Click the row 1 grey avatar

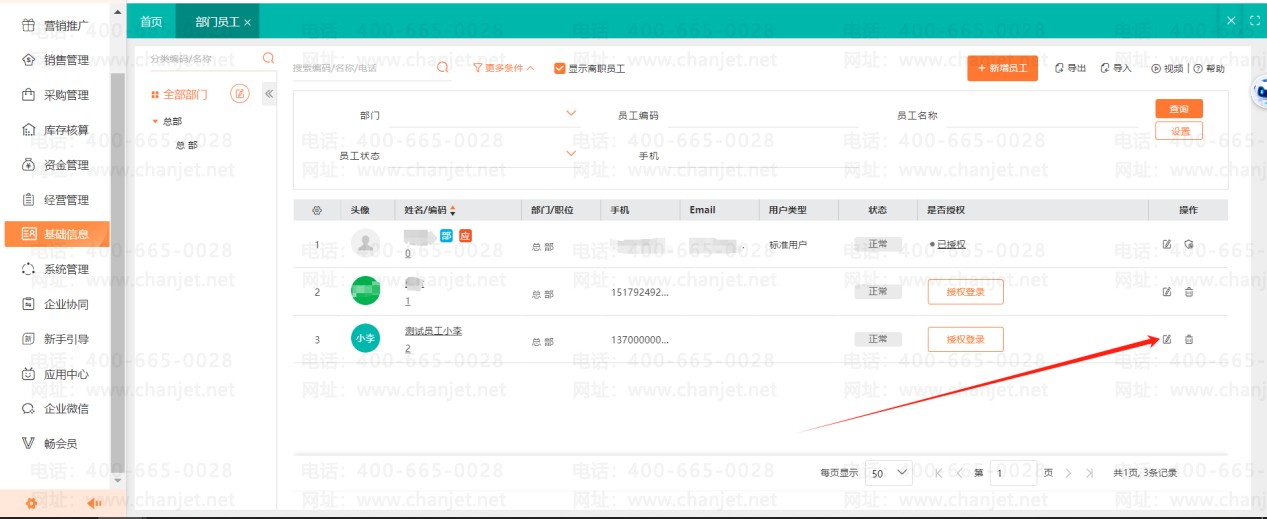(366, 243)
